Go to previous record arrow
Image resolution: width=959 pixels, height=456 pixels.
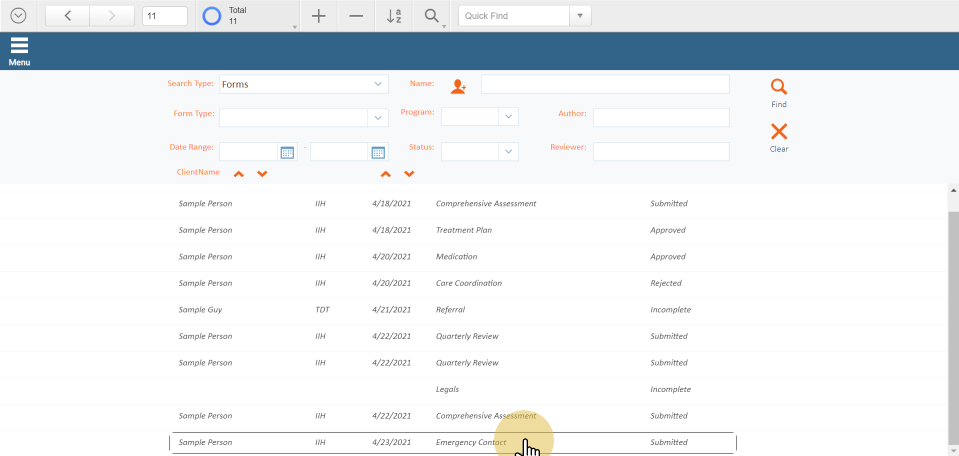pyautogui.click(x=67, y=16)
